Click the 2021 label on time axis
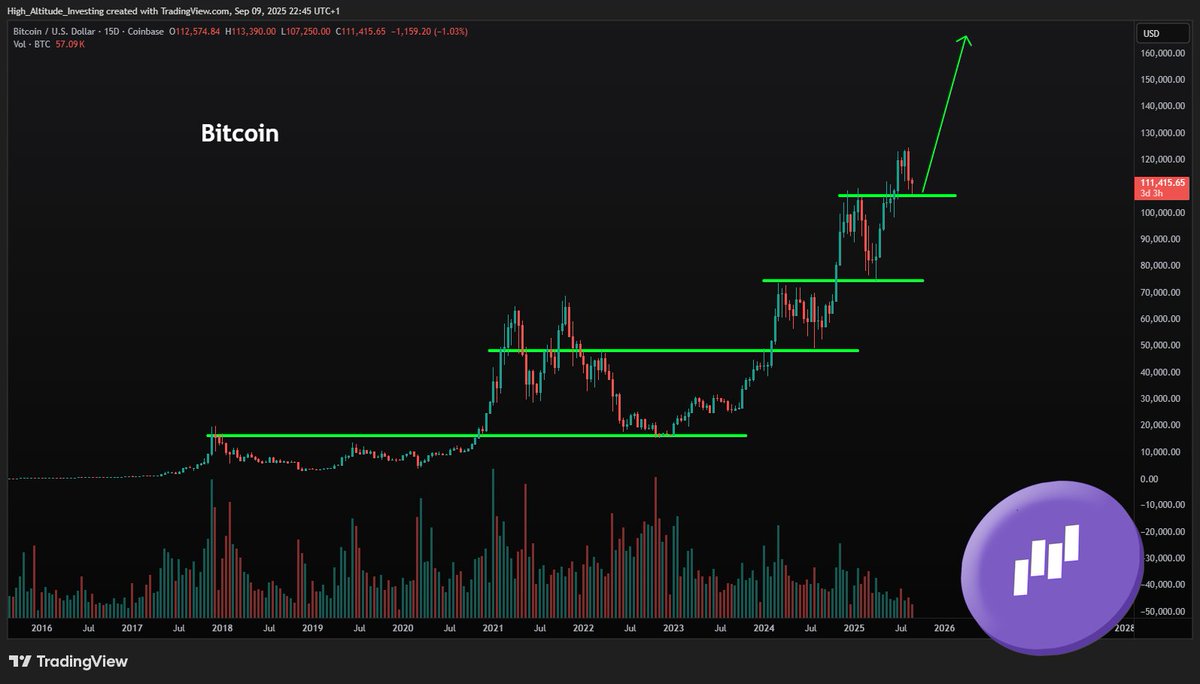The width and height of the screenshot is (1200, 684). (492, 629)
